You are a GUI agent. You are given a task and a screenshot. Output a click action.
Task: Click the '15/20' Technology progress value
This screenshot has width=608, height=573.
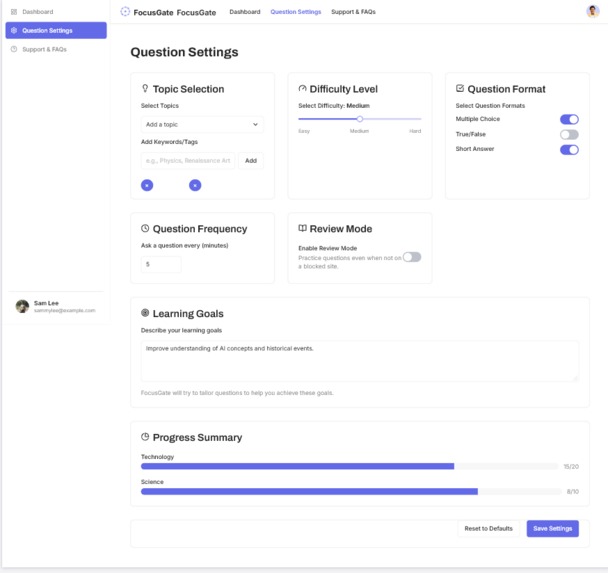(571, 466)
